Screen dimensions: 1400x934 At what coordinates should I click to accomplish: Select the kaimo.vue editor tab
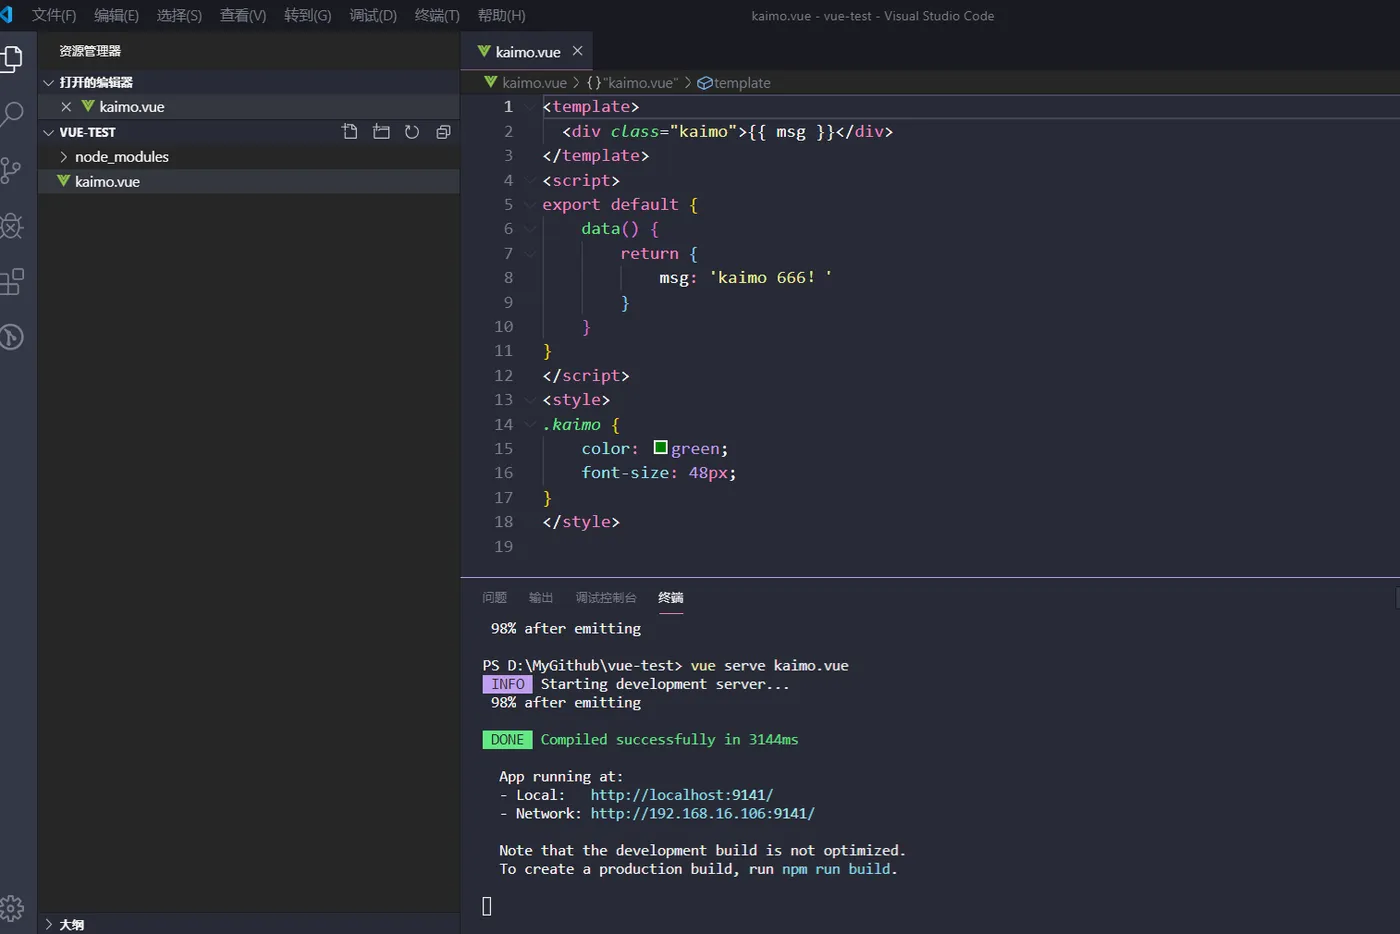(527, 51)
